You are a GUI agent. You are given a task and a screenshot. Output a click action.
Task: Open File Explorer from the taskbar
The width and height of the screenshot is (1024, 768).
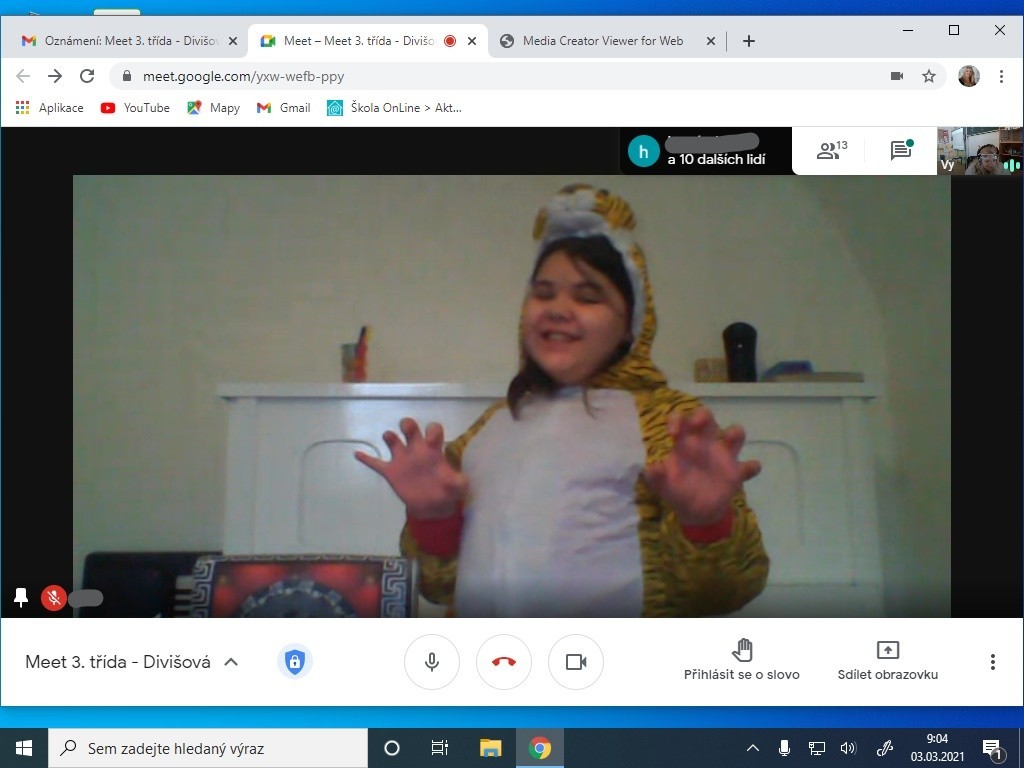pos(490,748)
